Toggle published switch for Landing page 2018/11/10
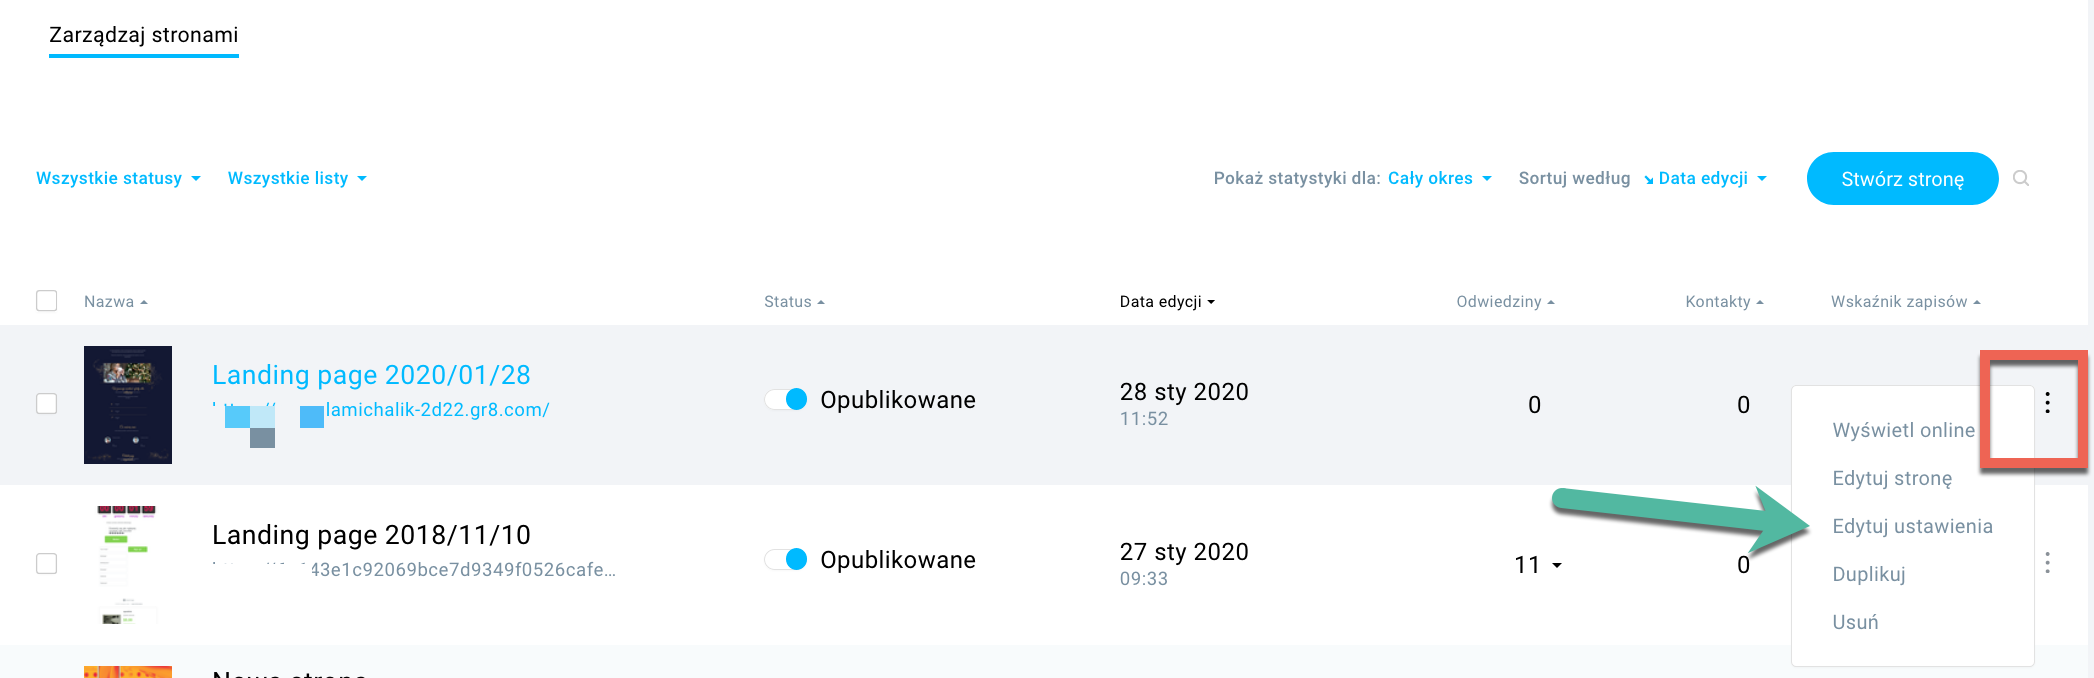 tap(787, 559)
